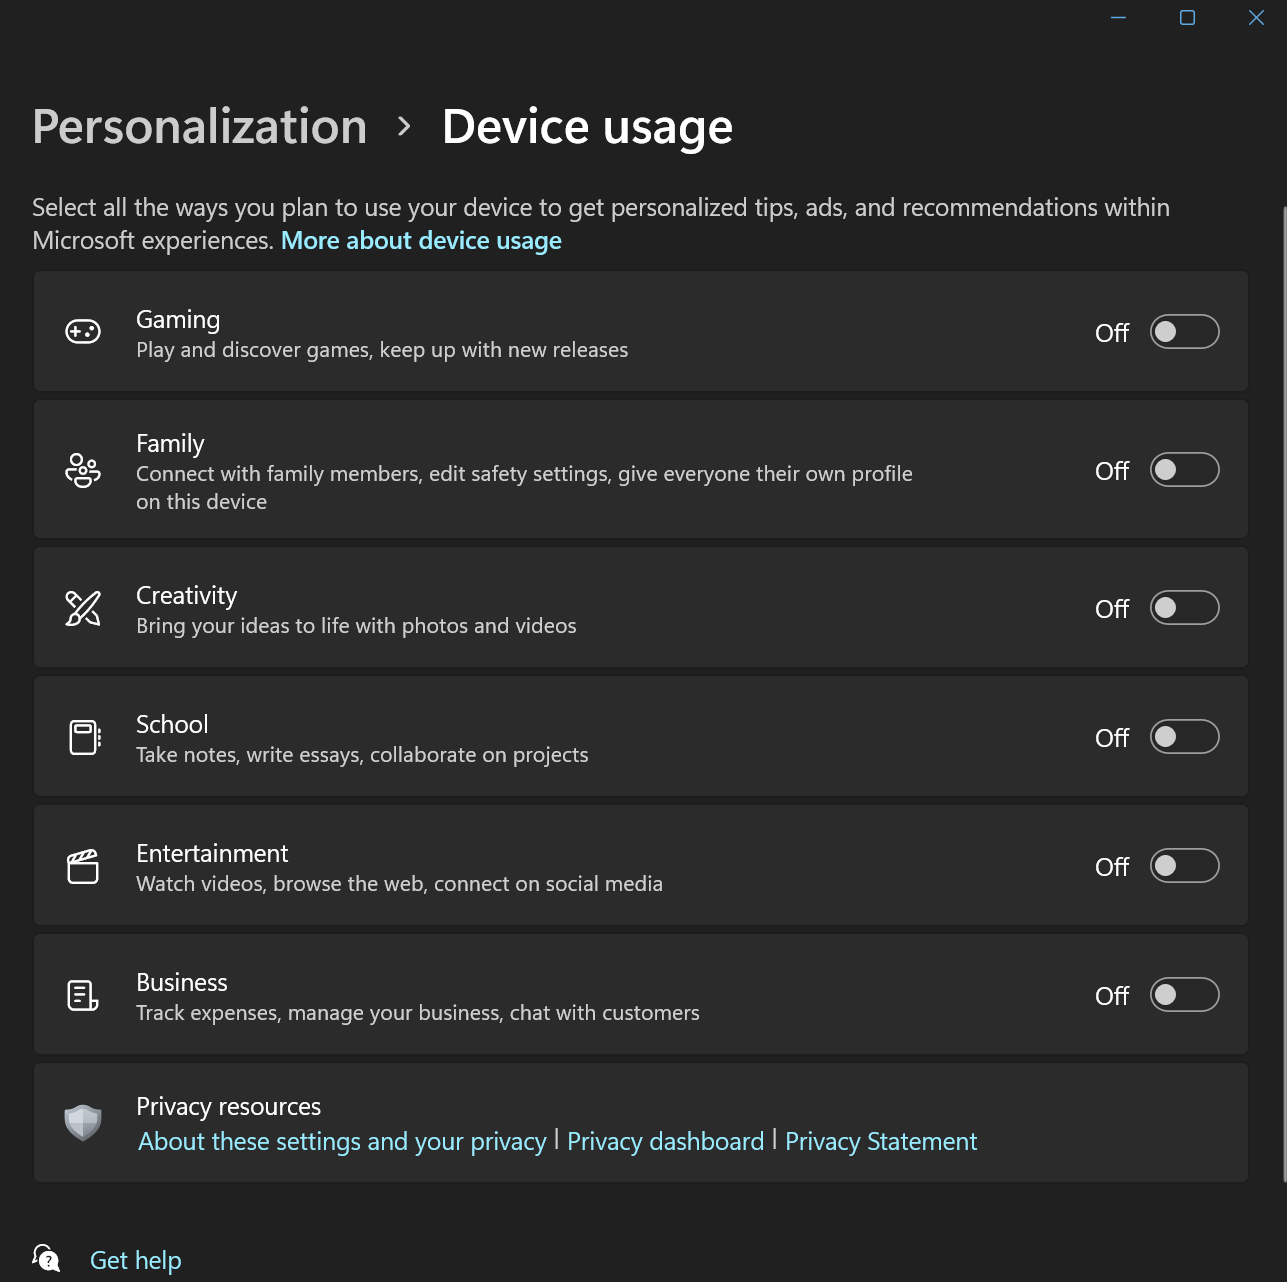Click the Privacy resources heading
Viewport: 1287px width, 1282px height.
click(x=229, y=1106)
